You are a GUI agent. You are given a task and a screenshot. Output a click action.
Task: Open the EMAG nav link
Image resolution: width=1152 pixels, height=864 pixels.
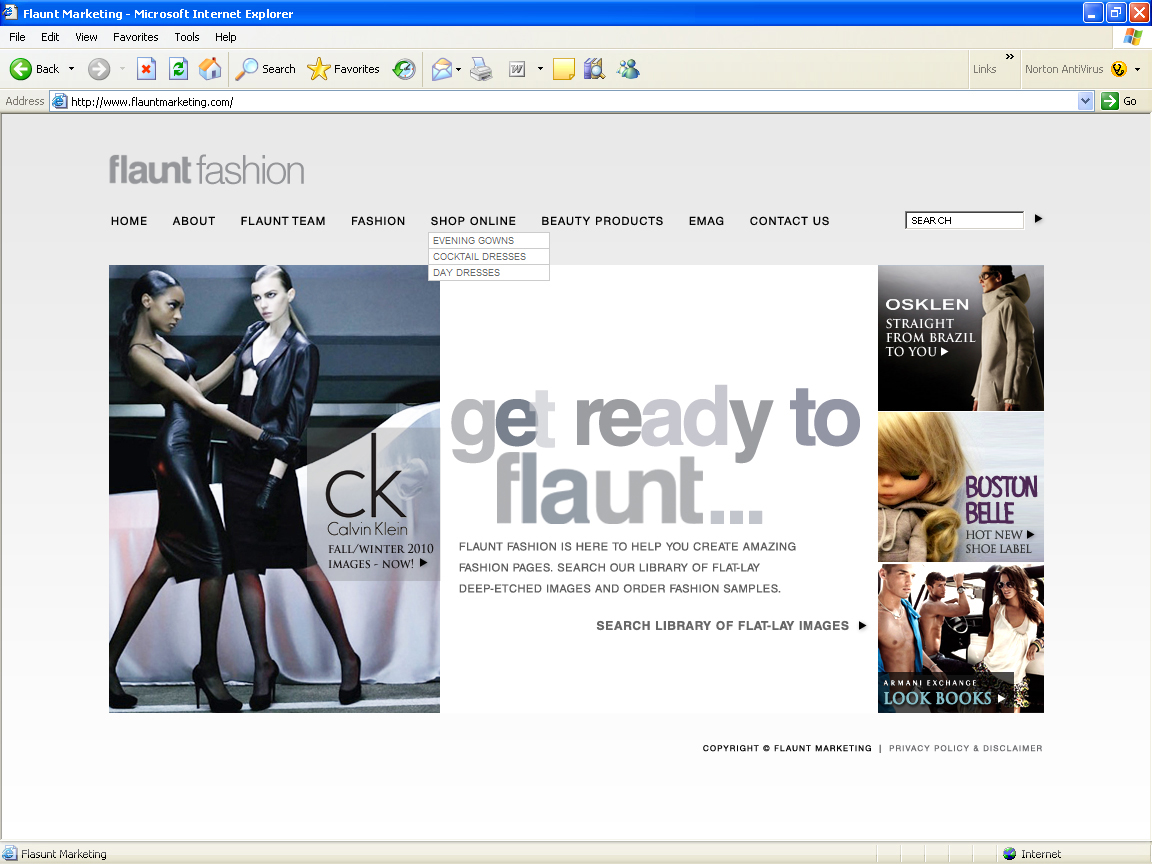(706, 221)
